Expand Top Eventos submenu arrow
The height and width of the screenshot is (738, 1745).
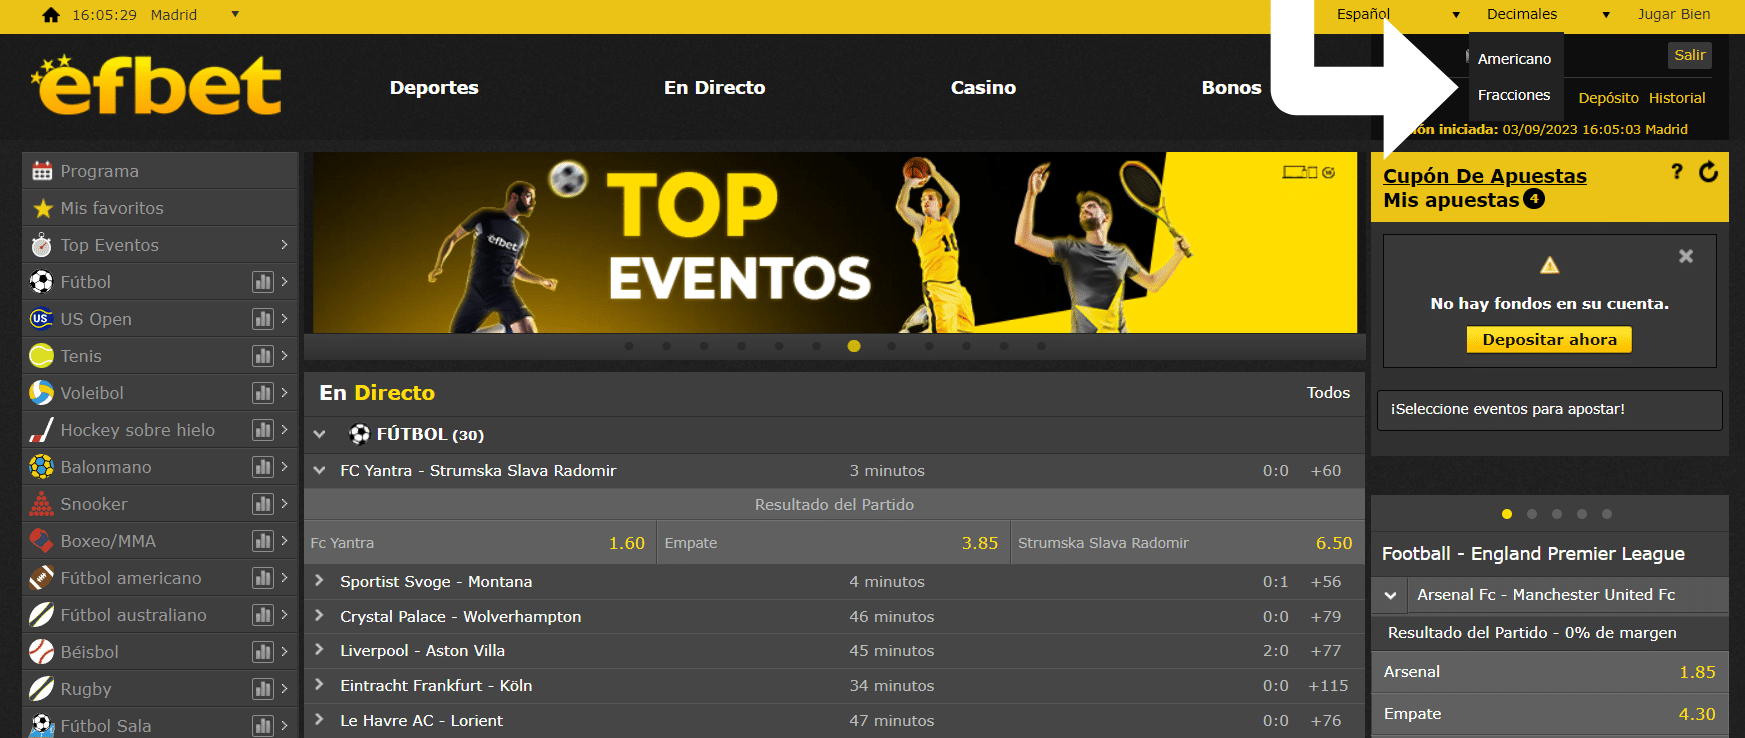[x=284, y=245]
